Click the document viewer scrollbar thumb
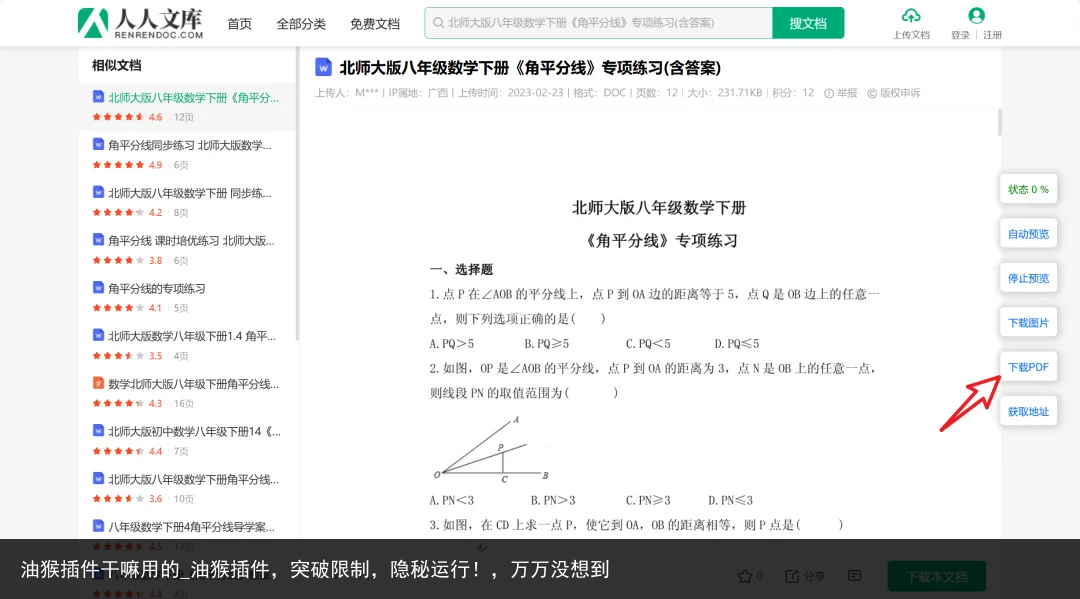1080x599 pixels. pos(999,123)
